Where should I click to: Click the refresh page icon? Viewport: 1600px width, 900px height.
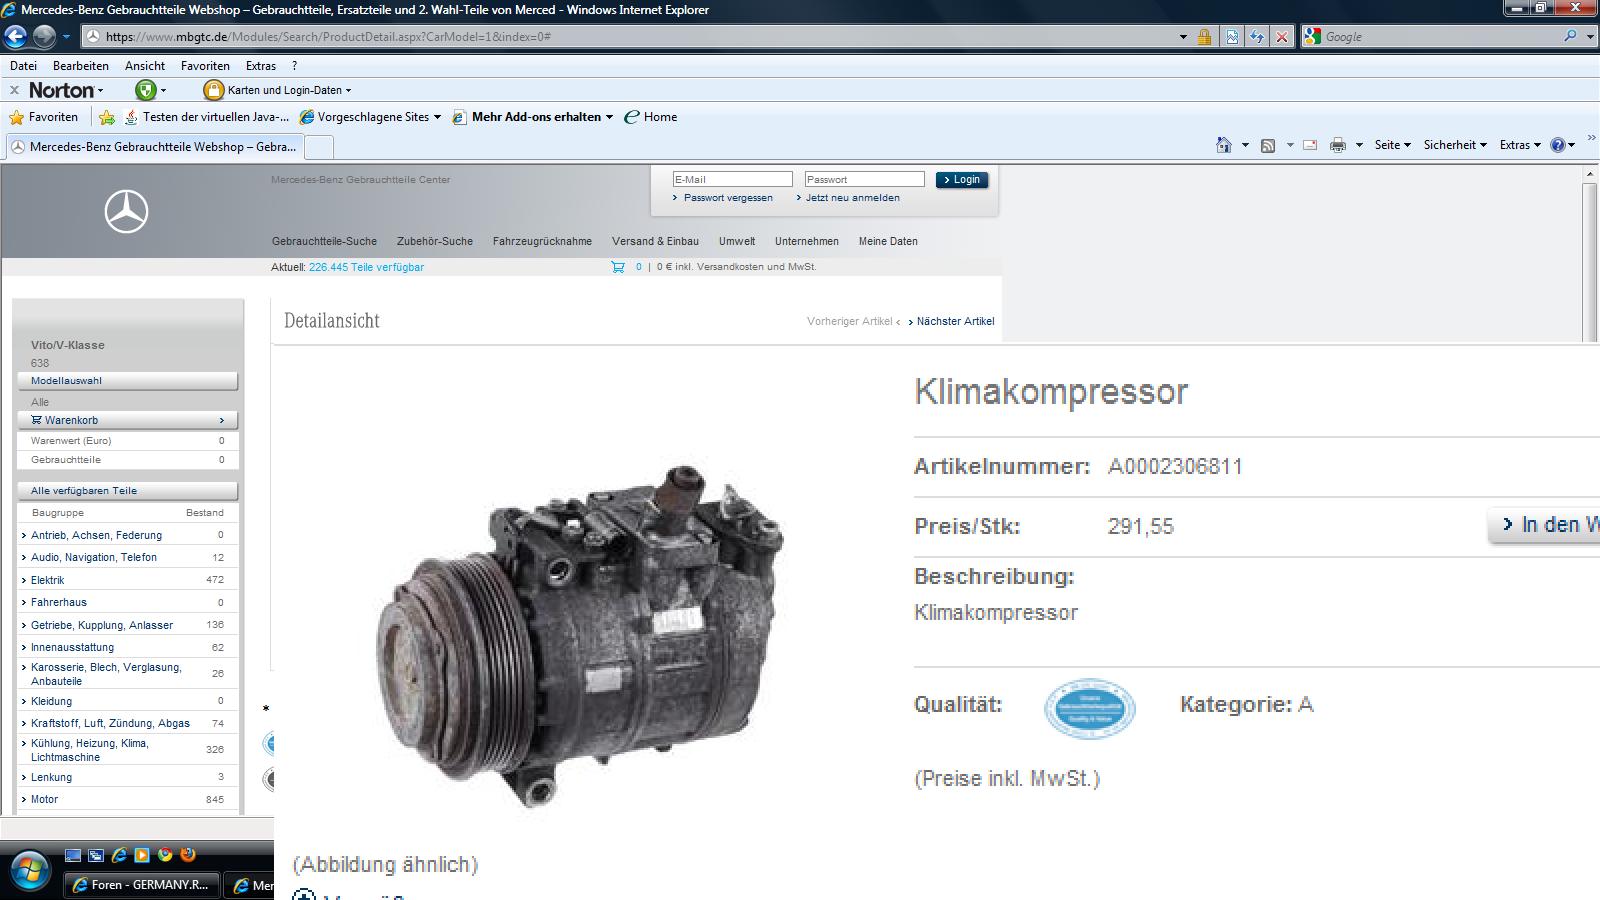tap(1257, 37)
